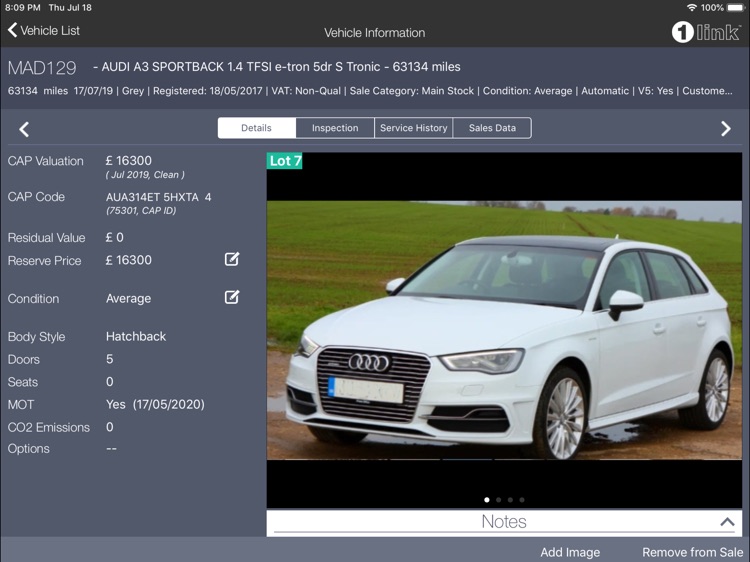Screen dimensions: 750x562
Task: Tap the Body Style Hatchback value
Action: click(x=136, y=337)
